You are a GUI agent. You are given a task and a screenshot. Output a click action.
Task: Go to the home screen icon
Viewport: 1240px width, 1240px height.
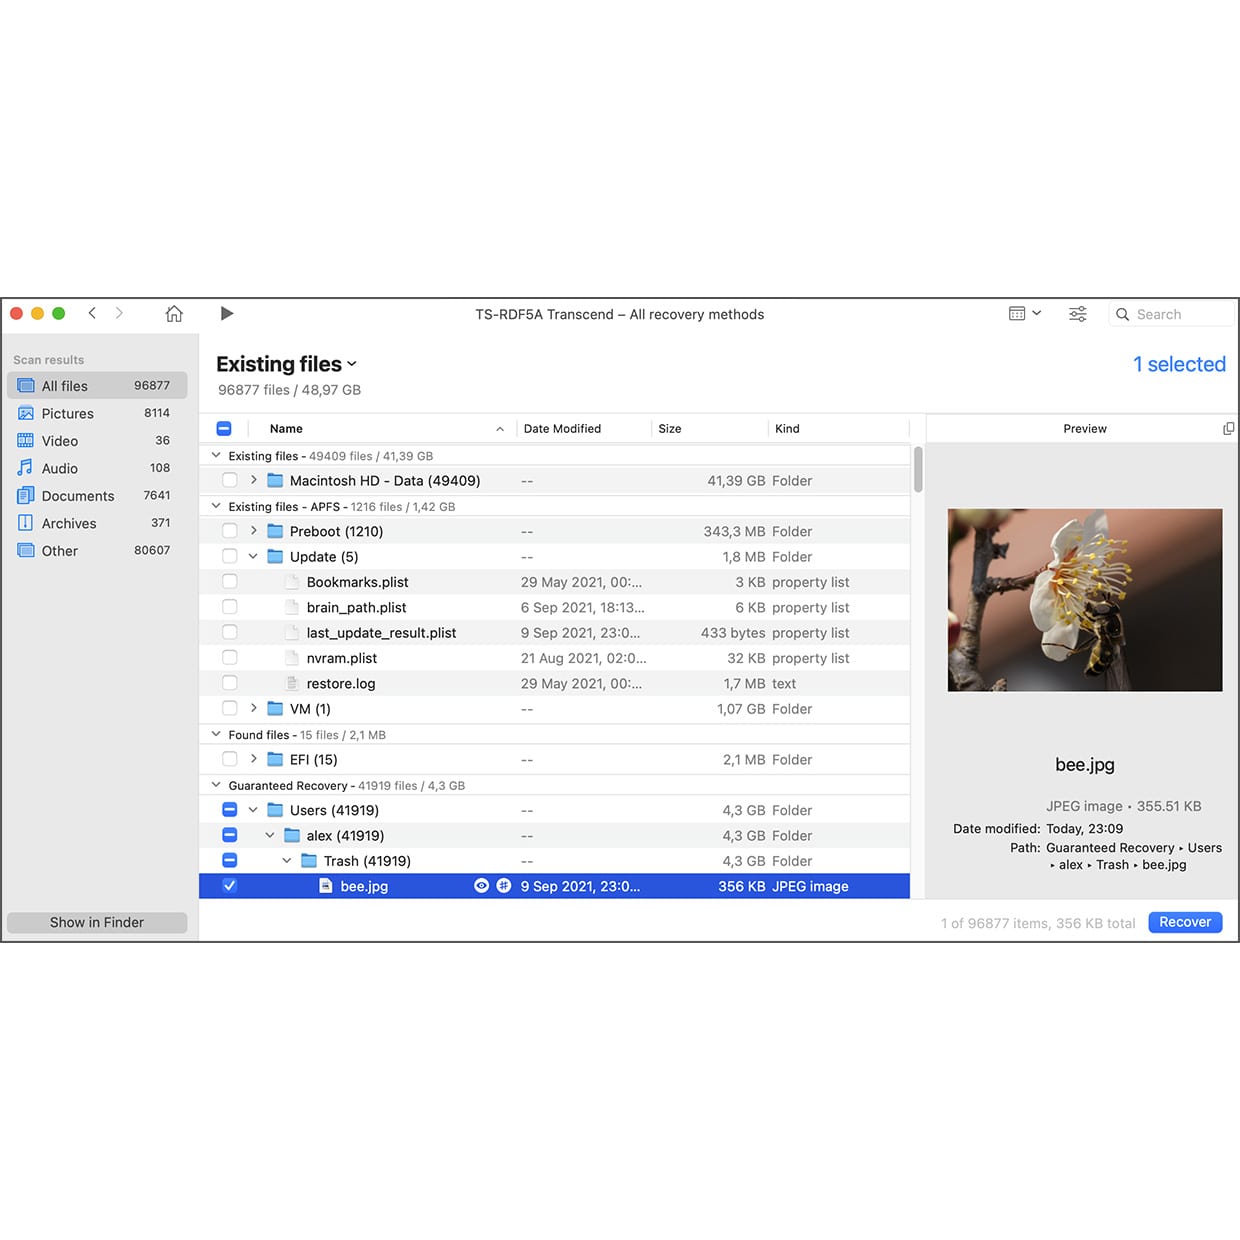174,314
